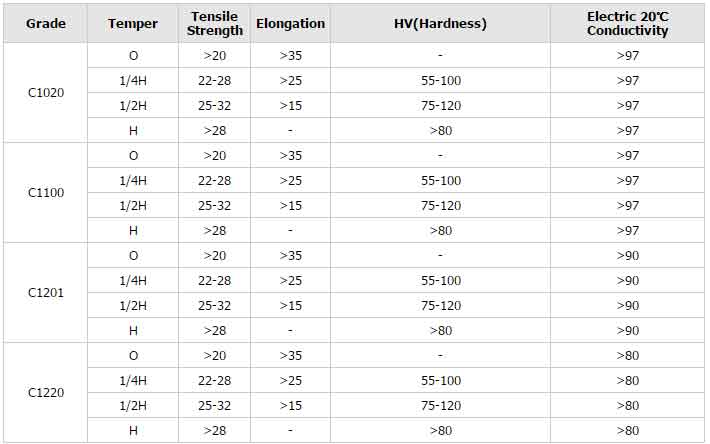Image resolution: width=710 pixels, height=444 pixels.
Task: Click the 55-100 hardness value for C1020
Action: coord(440,81)
